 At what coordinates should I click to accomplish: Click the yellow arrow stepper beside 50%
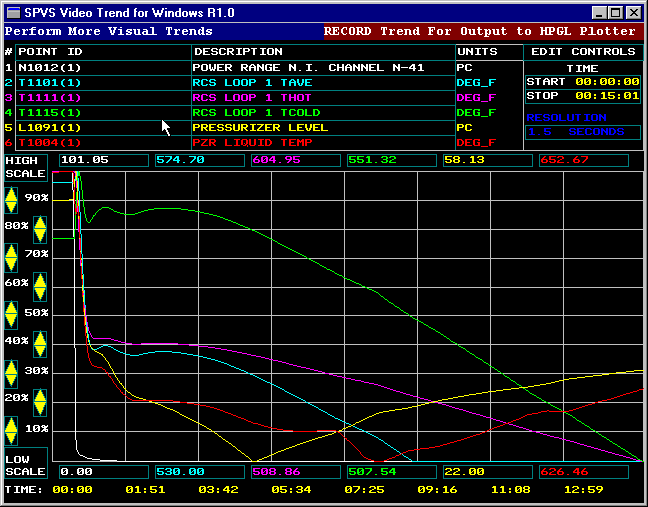[x=11, y=315]
